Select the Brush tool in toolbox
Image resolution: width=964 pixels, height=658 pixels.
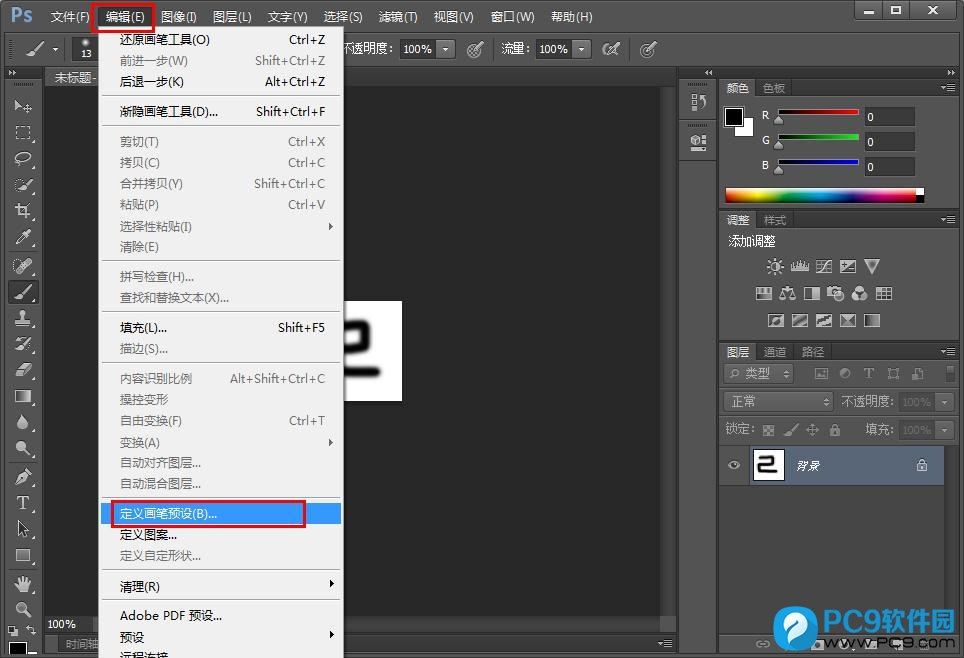click(x=23, y=292)
